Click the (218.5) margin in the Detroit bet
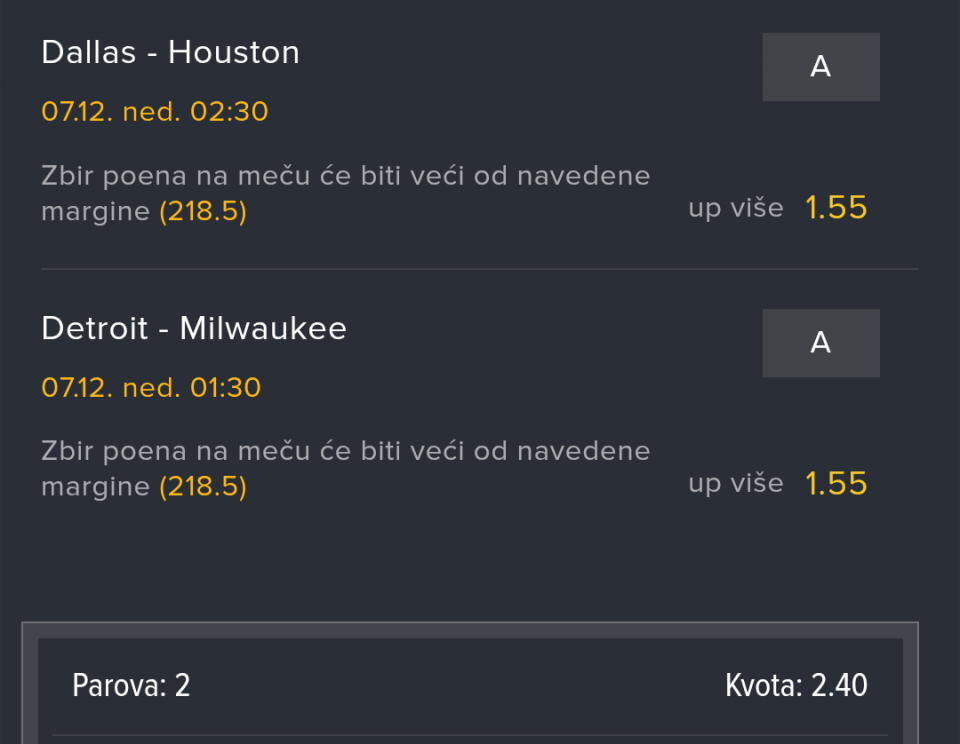The width and height of the screenshot is (960, 744). coord(203,488)
